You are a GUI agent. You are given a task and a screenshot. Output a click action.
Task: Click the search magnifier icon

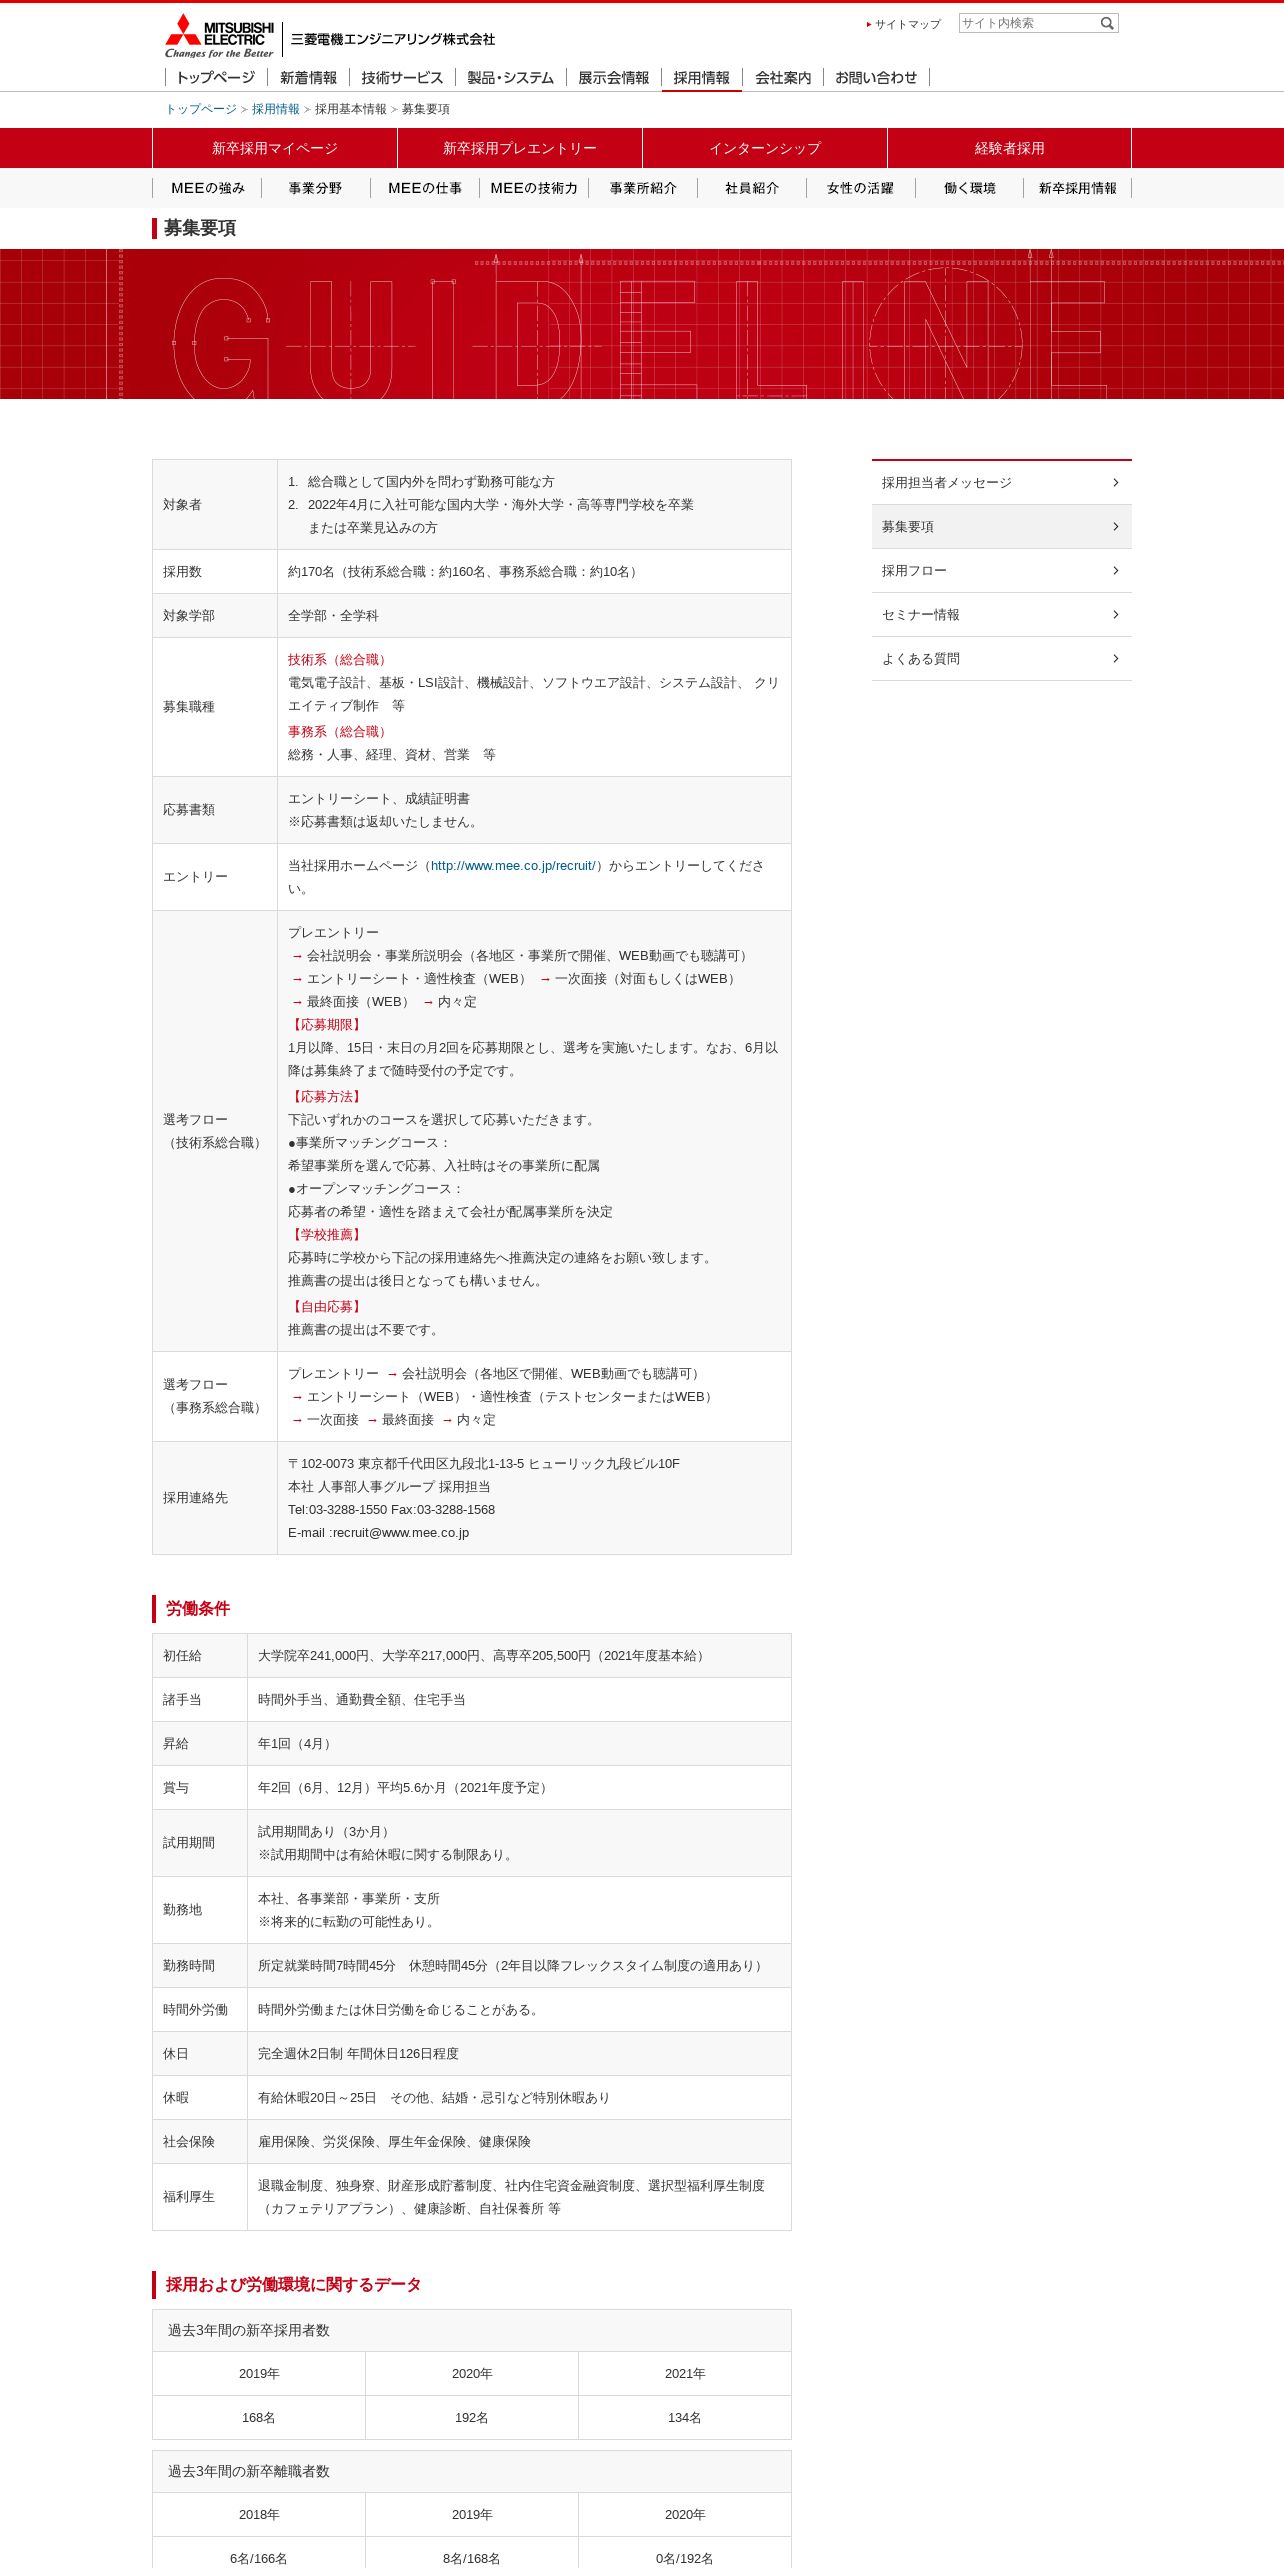(x=1107, y=23)
